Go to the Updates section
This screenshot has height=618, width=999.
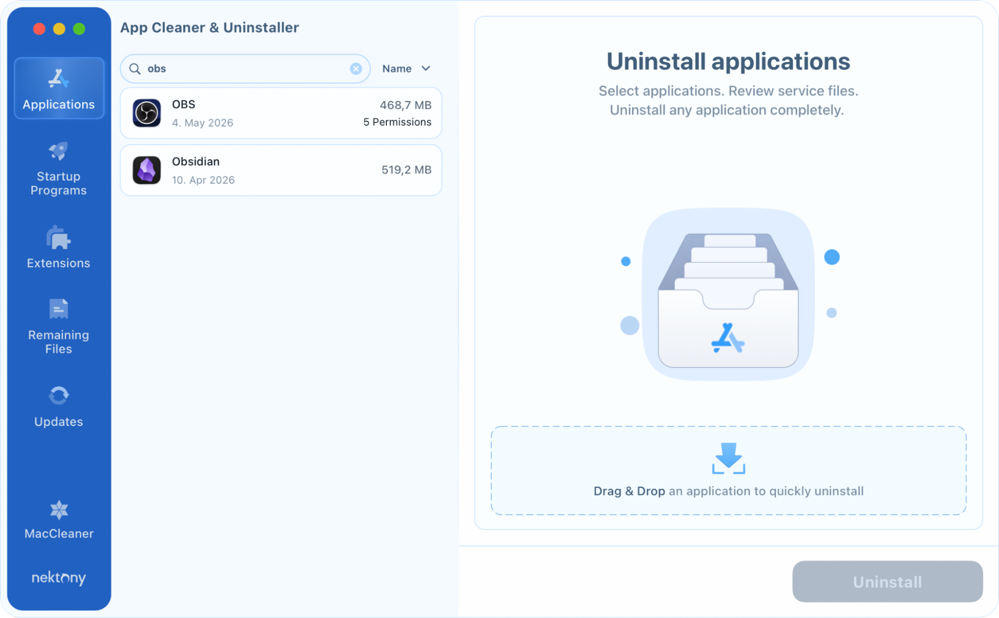point(59,406)
